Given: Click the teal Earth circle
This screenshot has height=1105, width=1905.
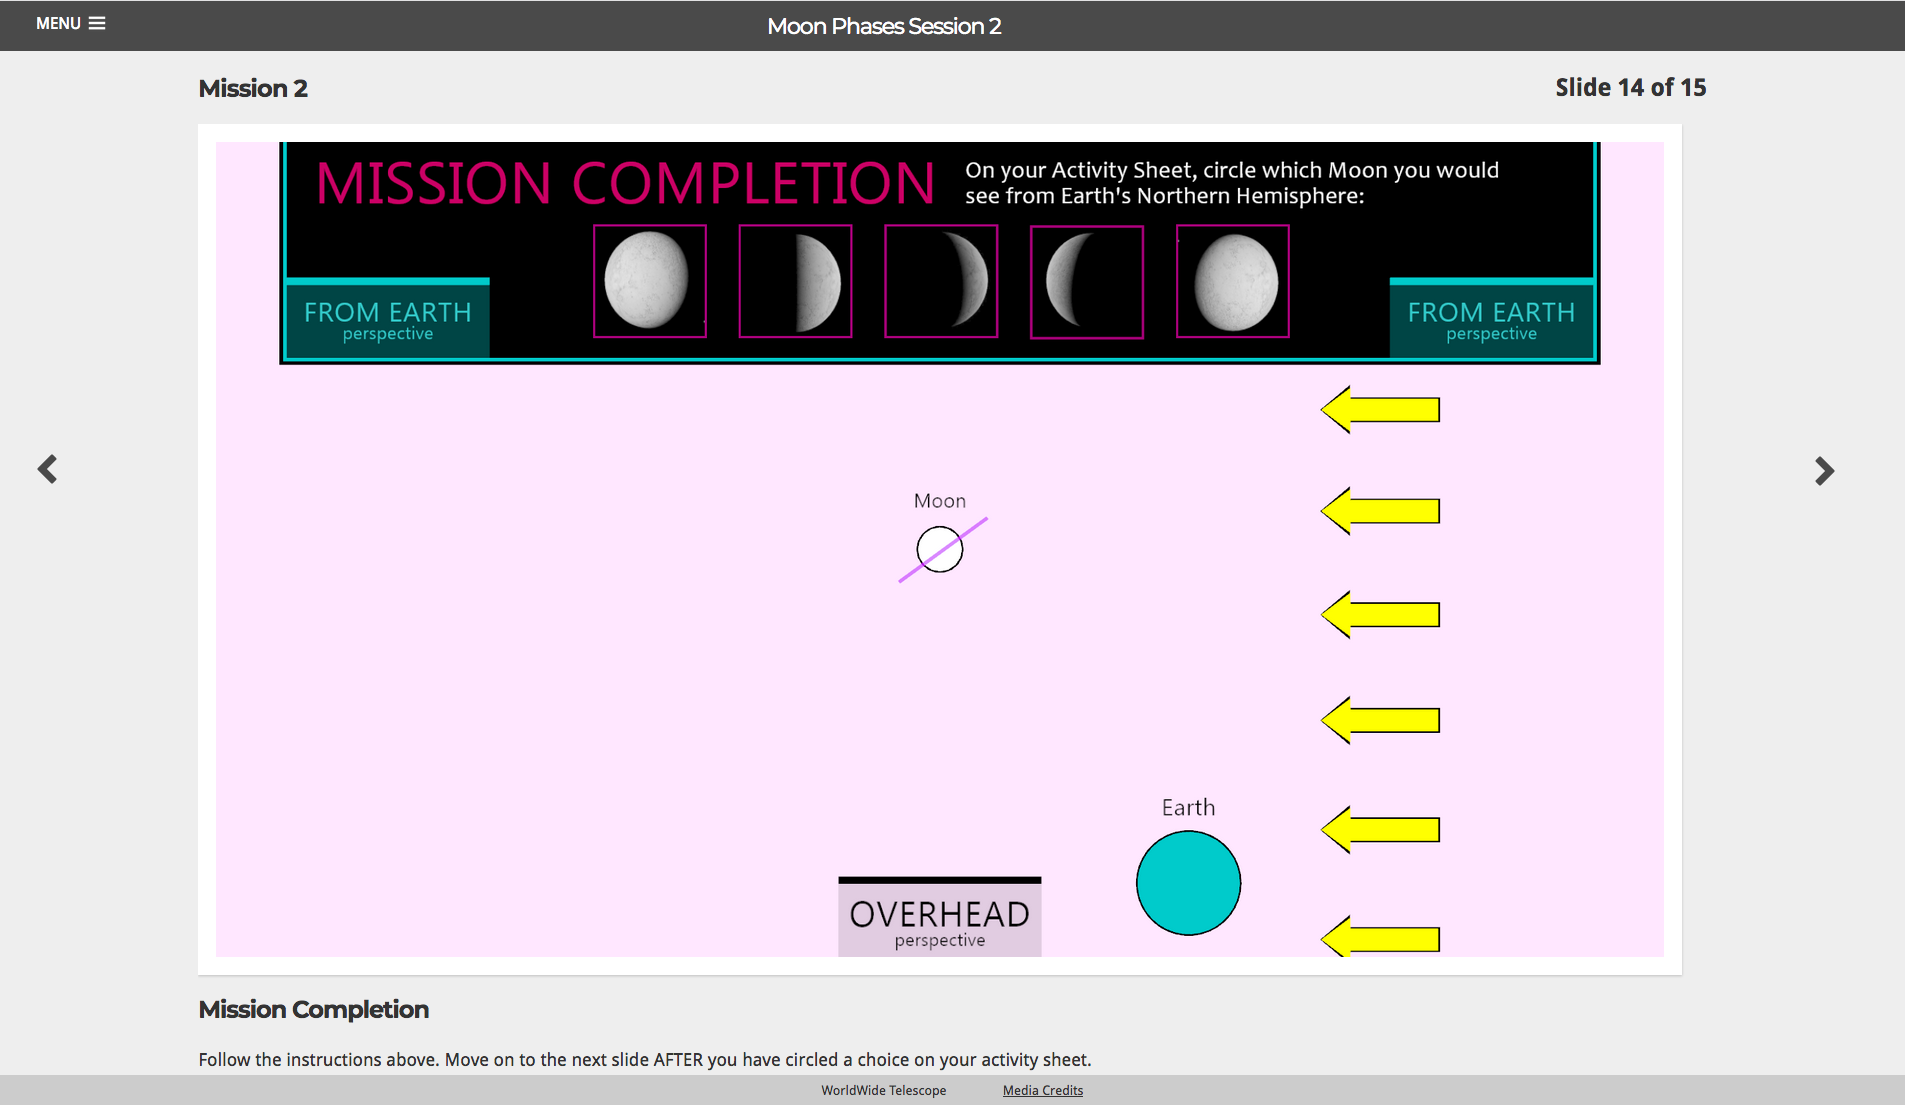Looking at the screenshot, I should click(x=1188, y=883).
